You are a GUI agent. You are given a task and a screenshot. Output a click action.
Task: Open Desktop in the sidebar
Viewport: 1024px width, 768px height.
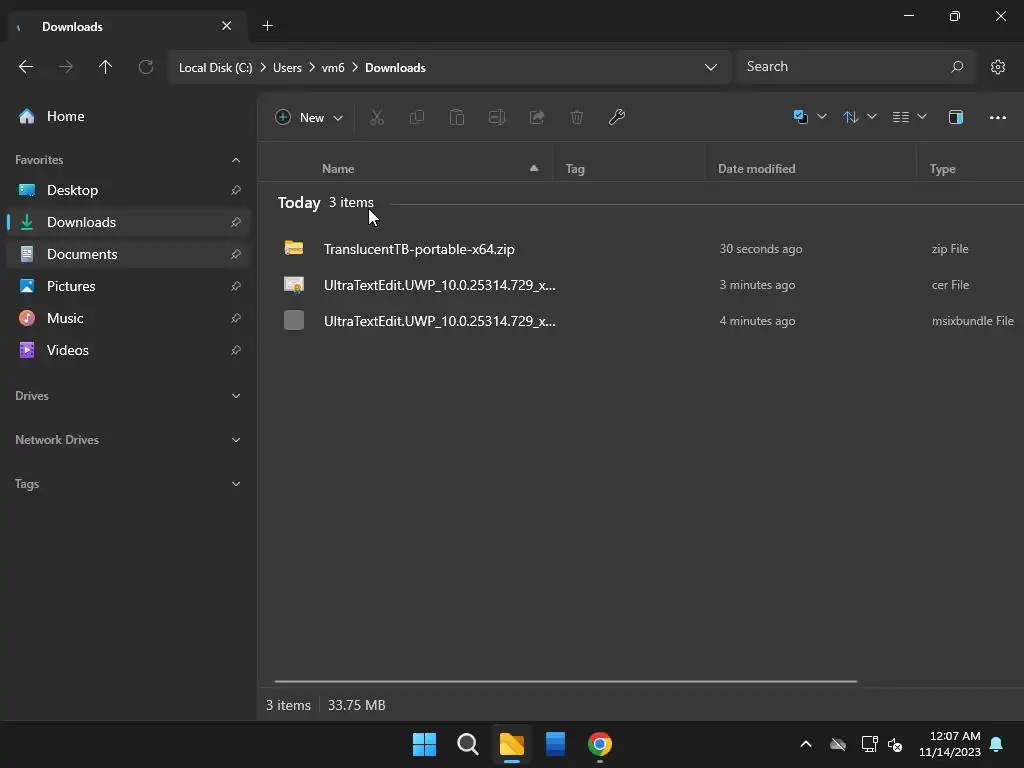128,190
